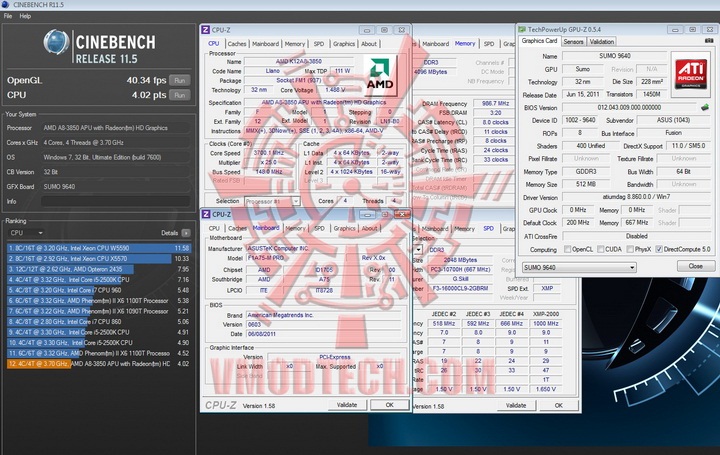Click OK in CPU-Z SPD window
720x455 pixels.
[x=558, y=405]
